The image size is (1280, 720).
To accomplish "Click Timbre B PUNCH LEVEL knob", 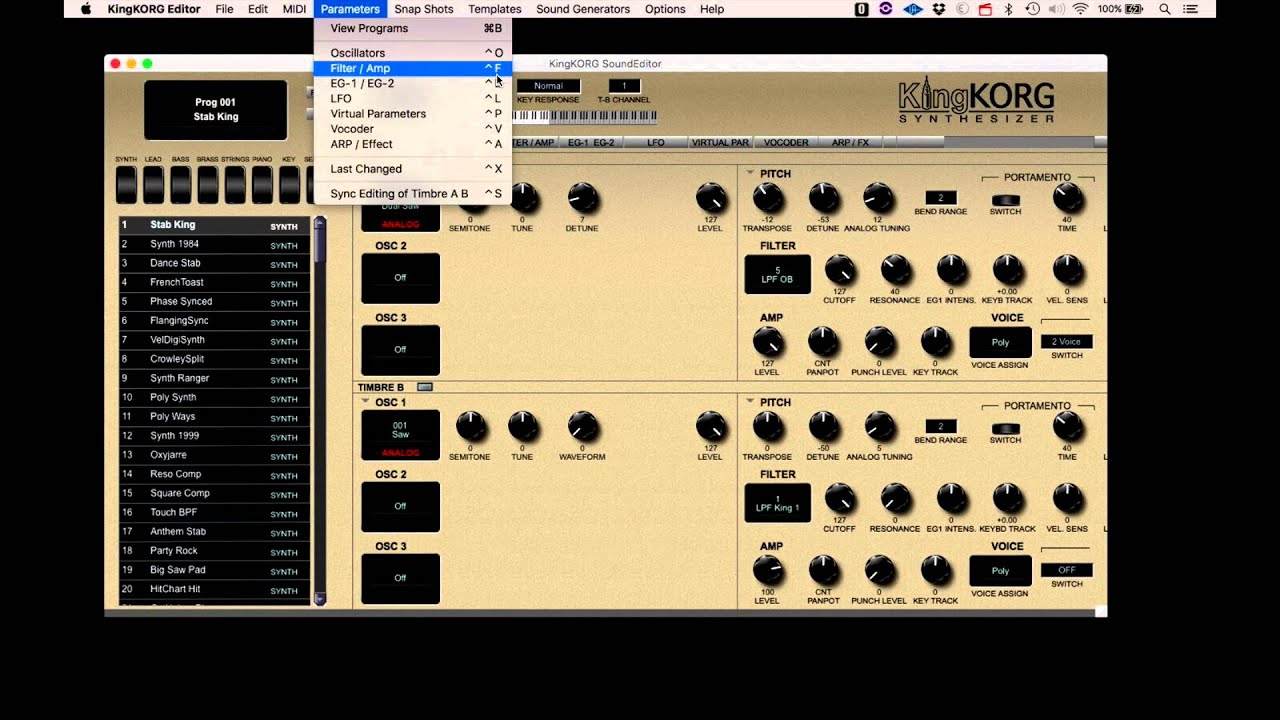I will pyautogui.click(x=879, y=571).
